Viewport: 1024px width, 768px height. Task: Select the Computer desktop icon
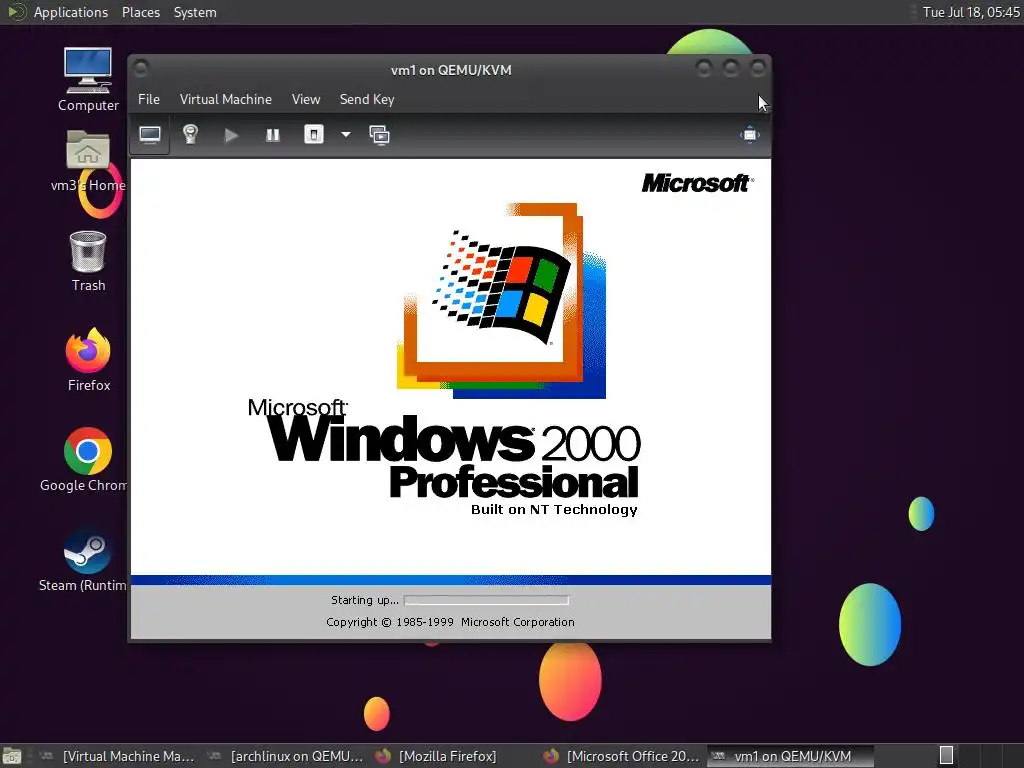pos(88,80)
